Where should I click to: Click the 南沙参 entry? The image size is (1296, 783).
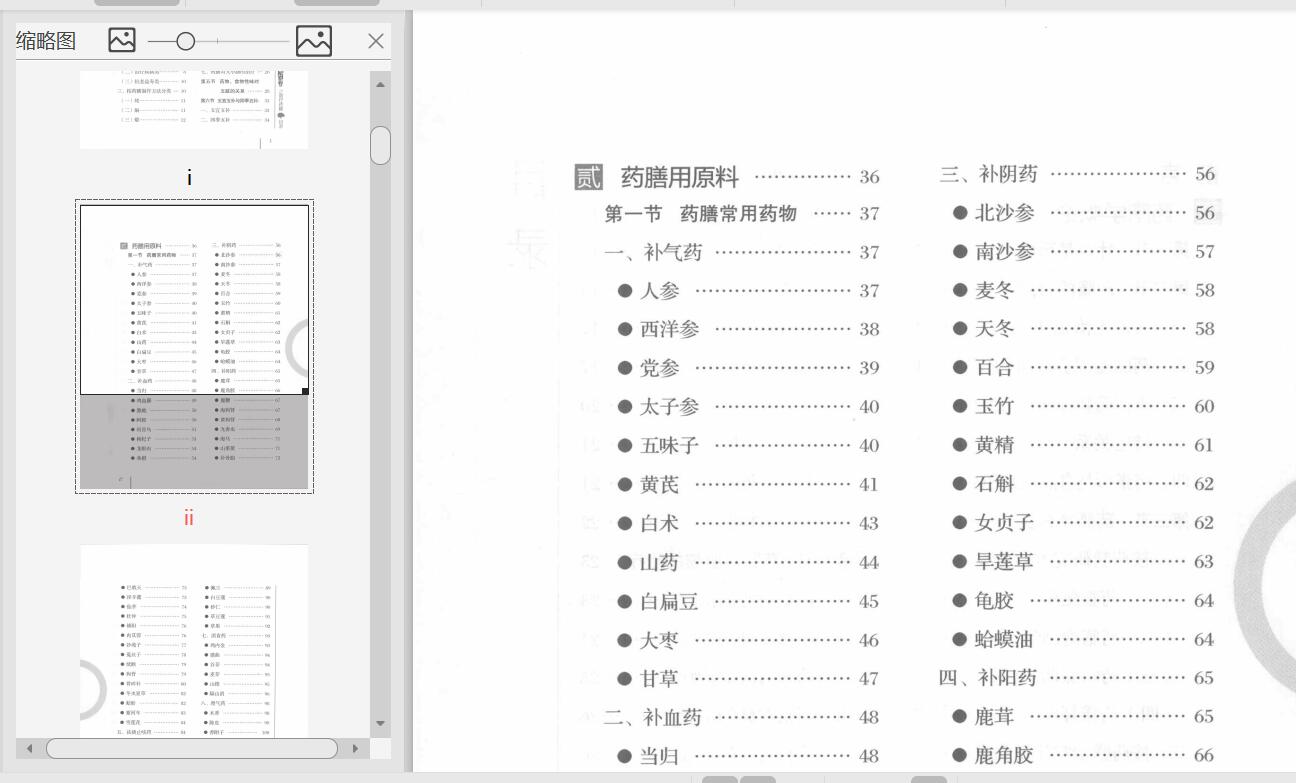[1084, 251]
